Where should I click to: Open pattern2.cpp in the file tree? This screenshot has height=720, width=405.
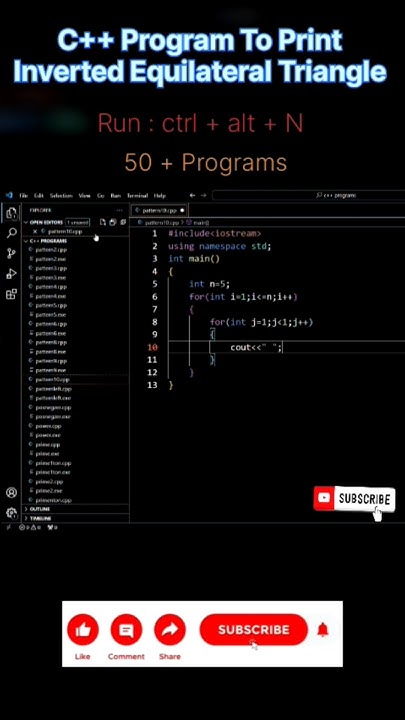51,250
